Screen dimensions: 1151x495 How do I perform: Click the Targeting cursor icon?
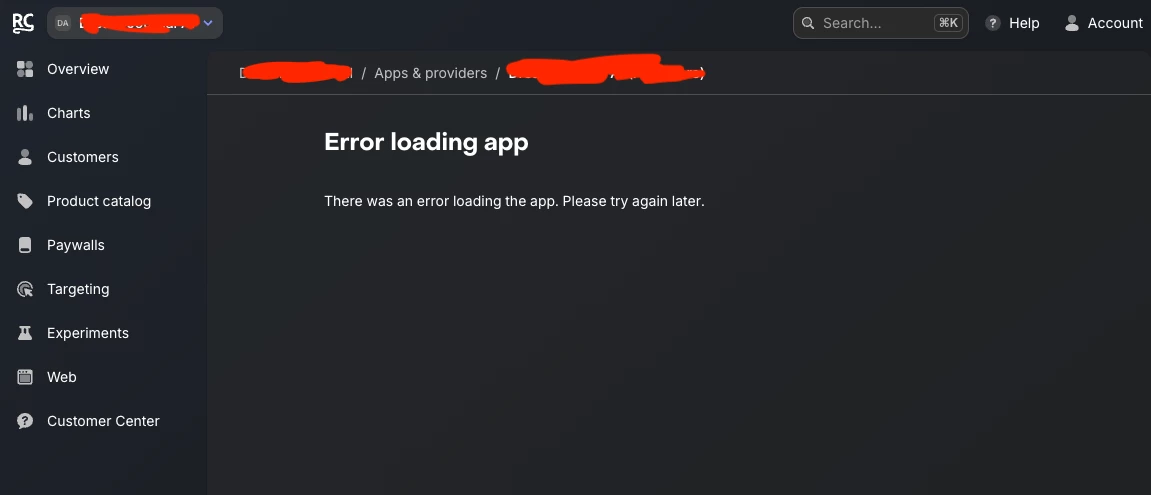pos(25,289)
